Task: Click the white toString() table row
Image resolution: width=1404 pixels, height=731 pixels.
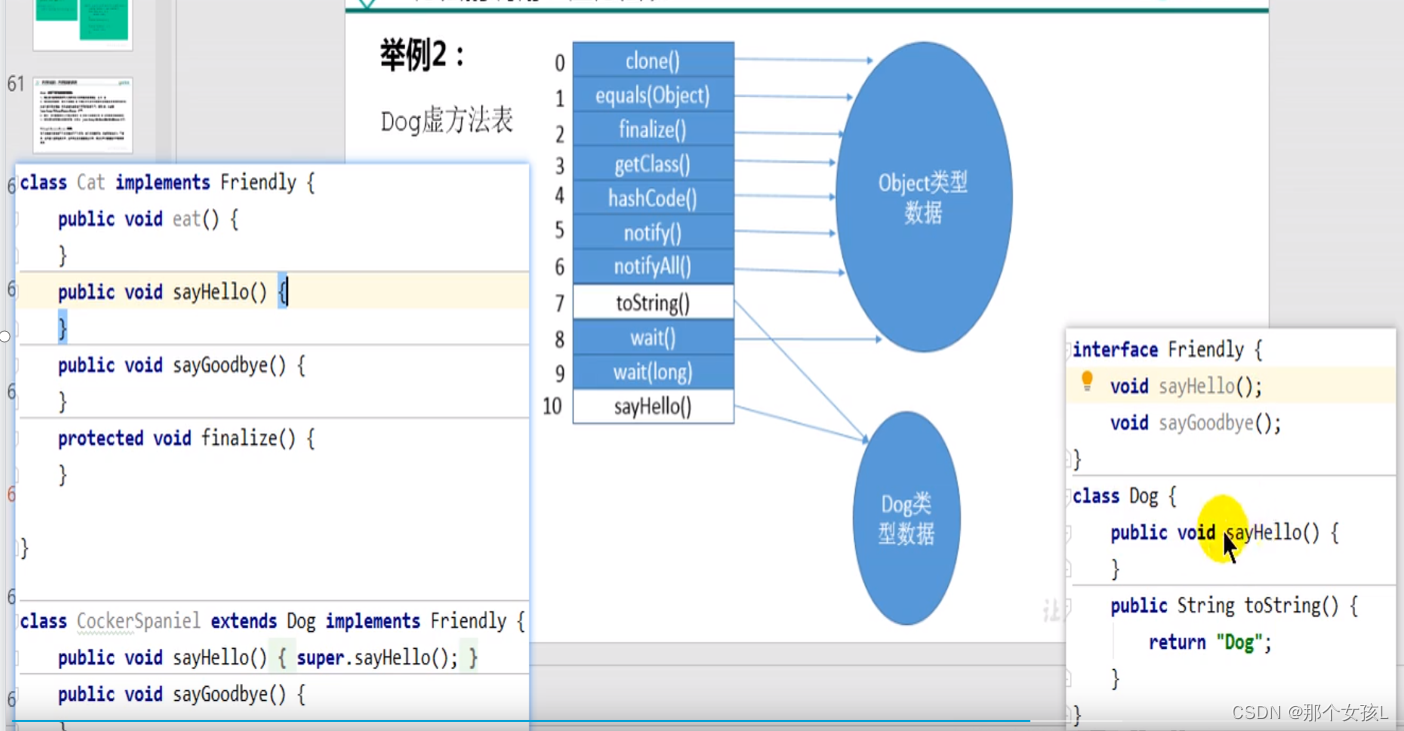Action: click(653, 302)
